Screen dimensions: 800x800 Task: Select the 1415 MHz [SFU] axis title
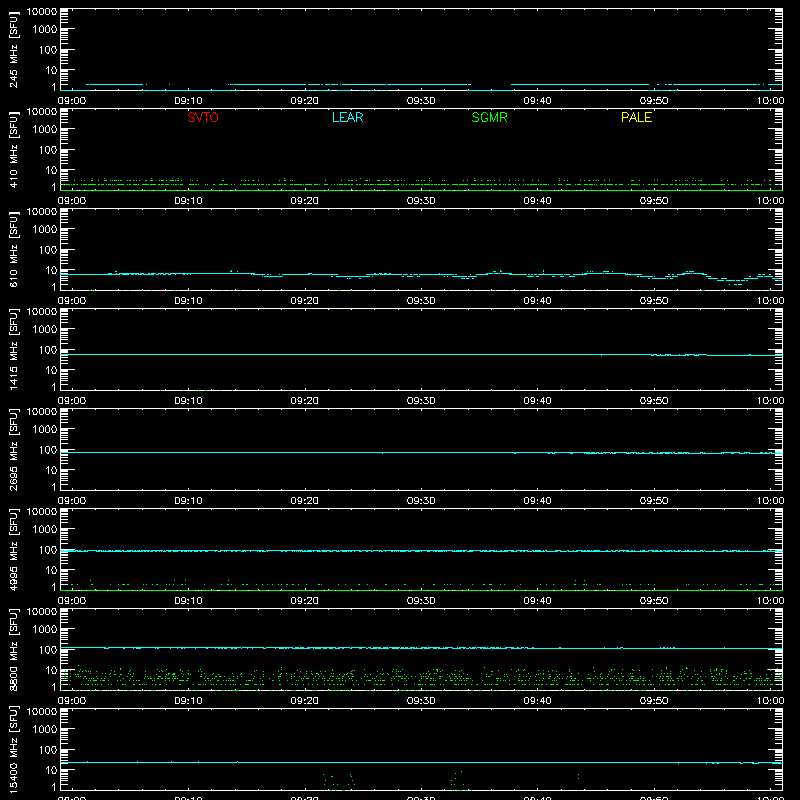point(13,350)
